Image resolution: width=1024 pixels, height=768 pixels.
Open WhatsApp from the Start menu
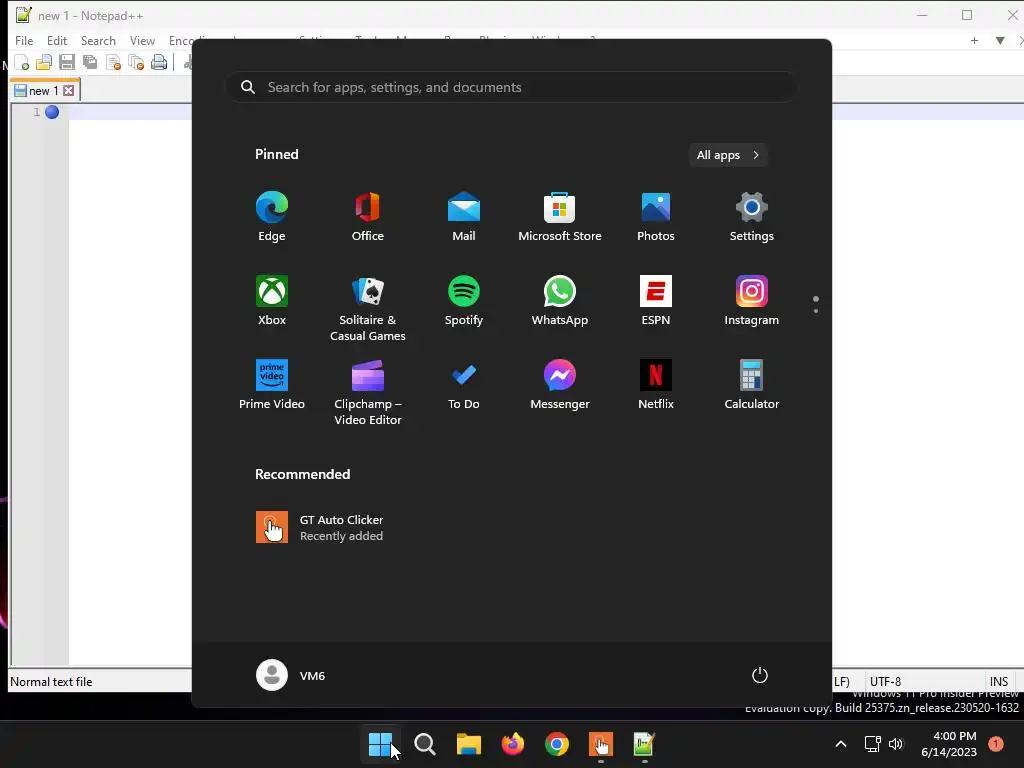pos(560,301)
